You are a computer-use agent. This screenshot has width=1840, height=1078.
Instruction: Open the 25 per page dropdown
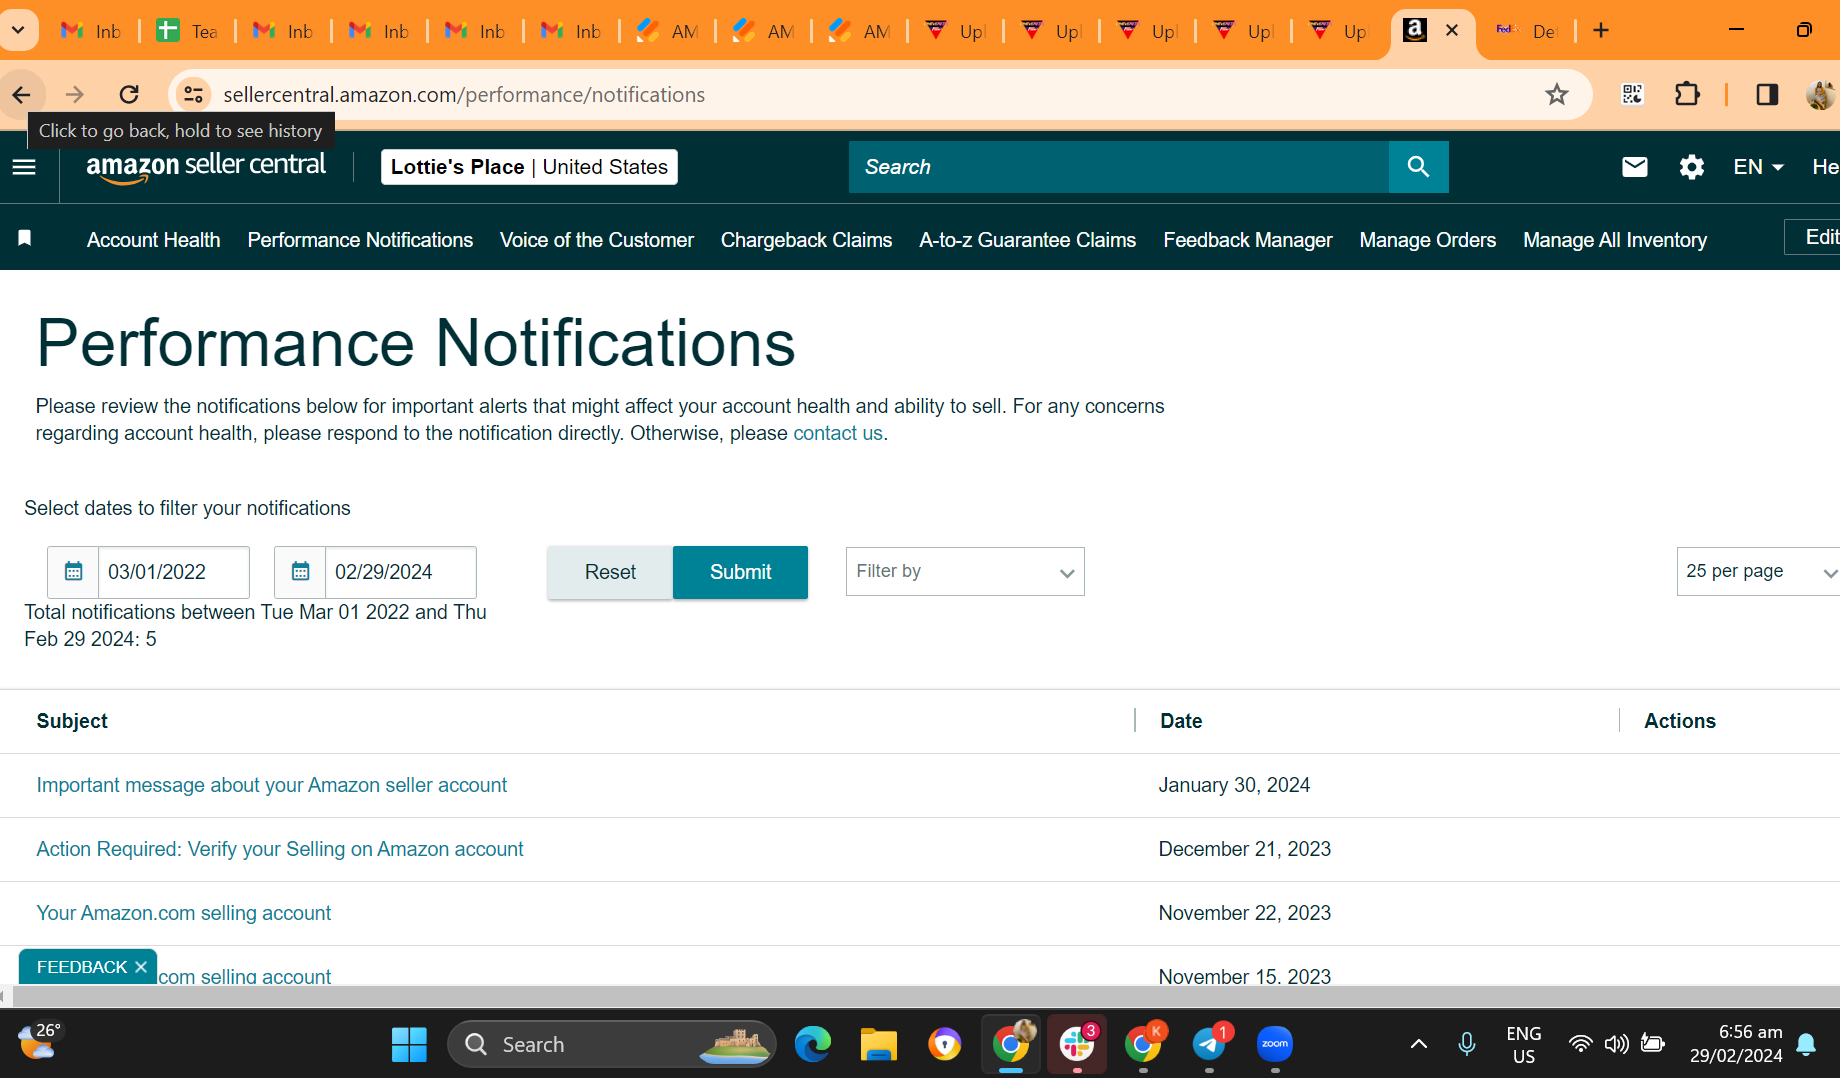(x=1758, y=572)
